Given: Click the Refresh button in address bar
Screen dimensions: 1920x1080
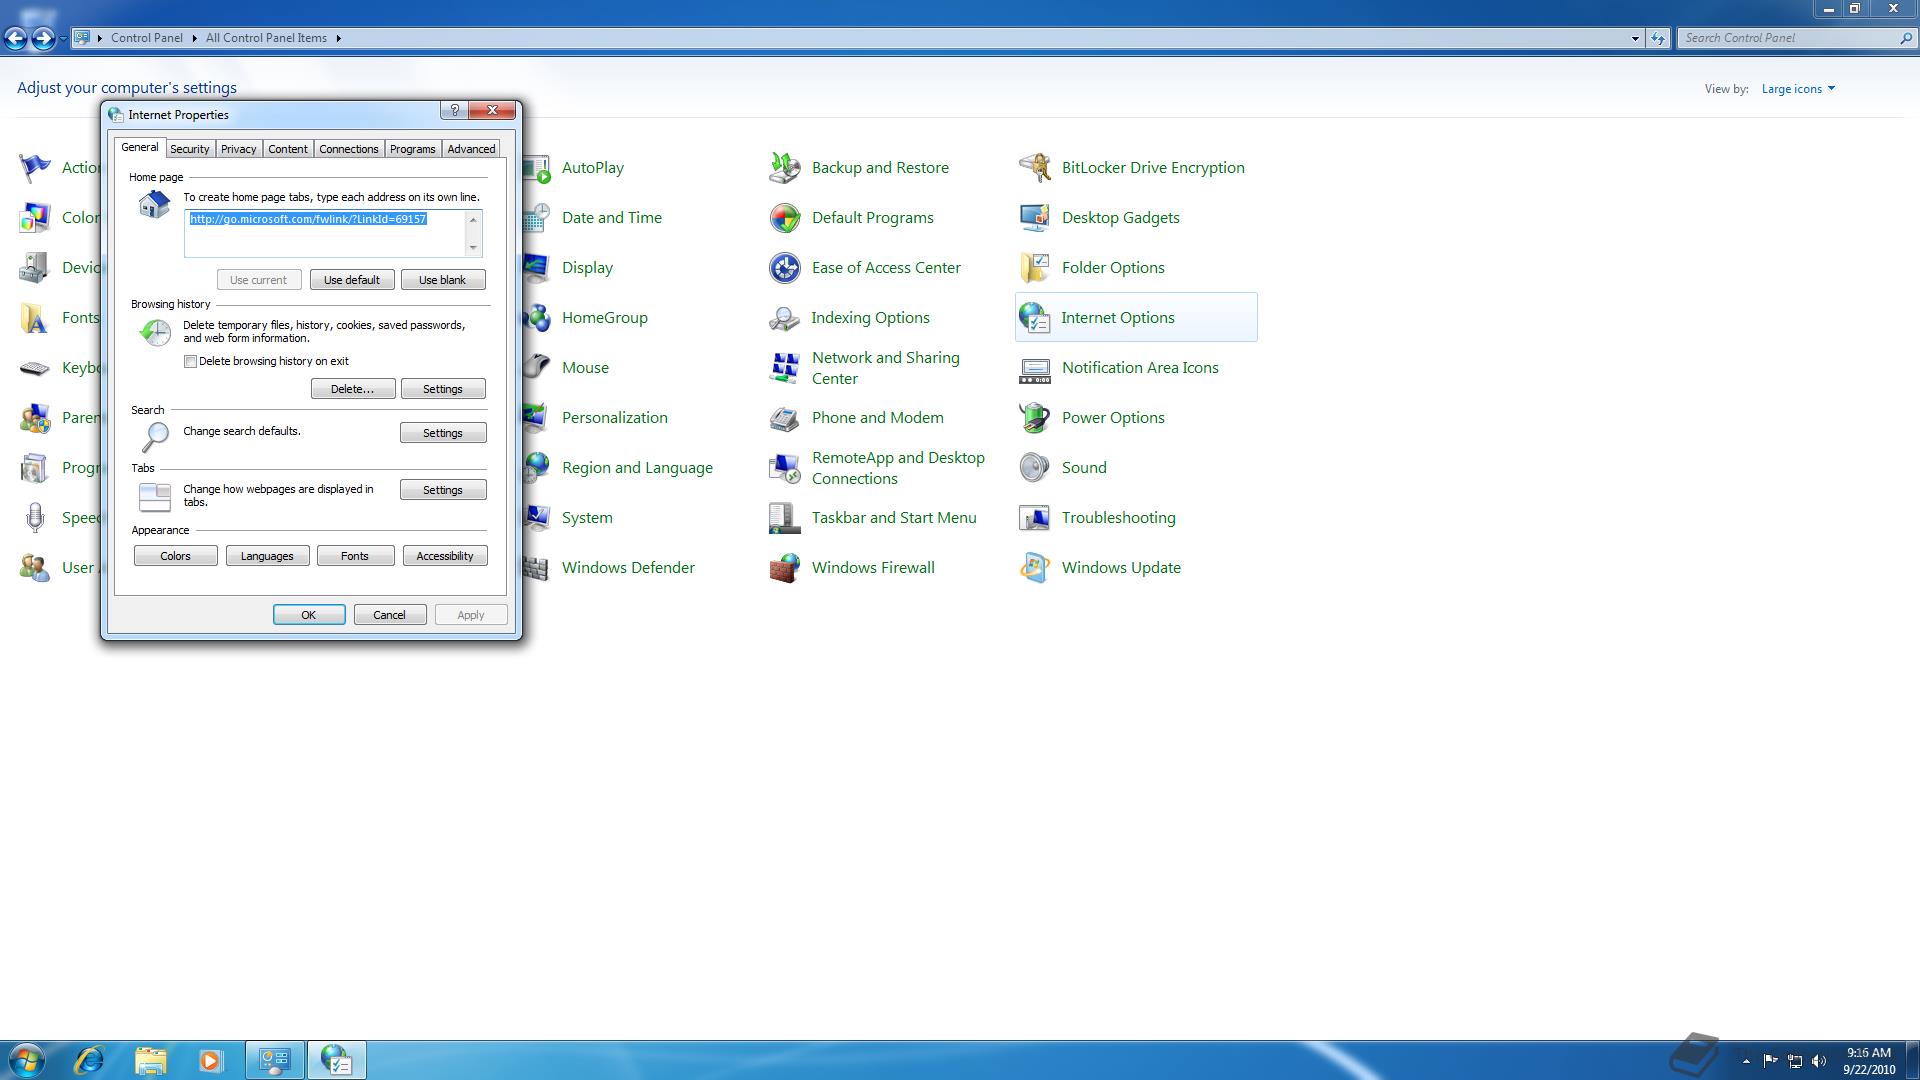Looking at the screenshot, I should coord(1658,38).
